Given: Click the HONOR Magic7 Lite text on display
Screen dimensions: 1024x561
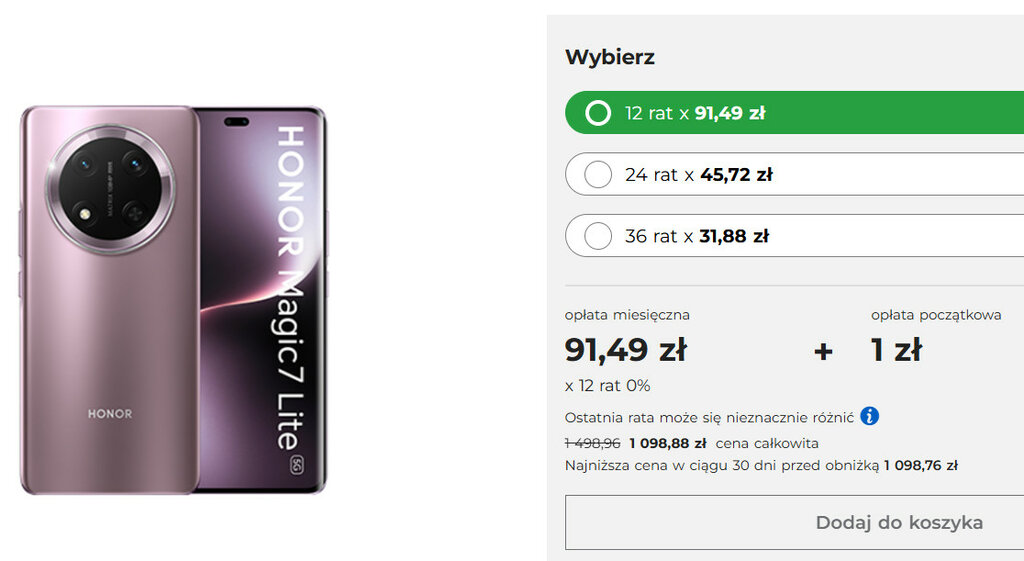Looking at the screenshot, I should pos(291,288).
